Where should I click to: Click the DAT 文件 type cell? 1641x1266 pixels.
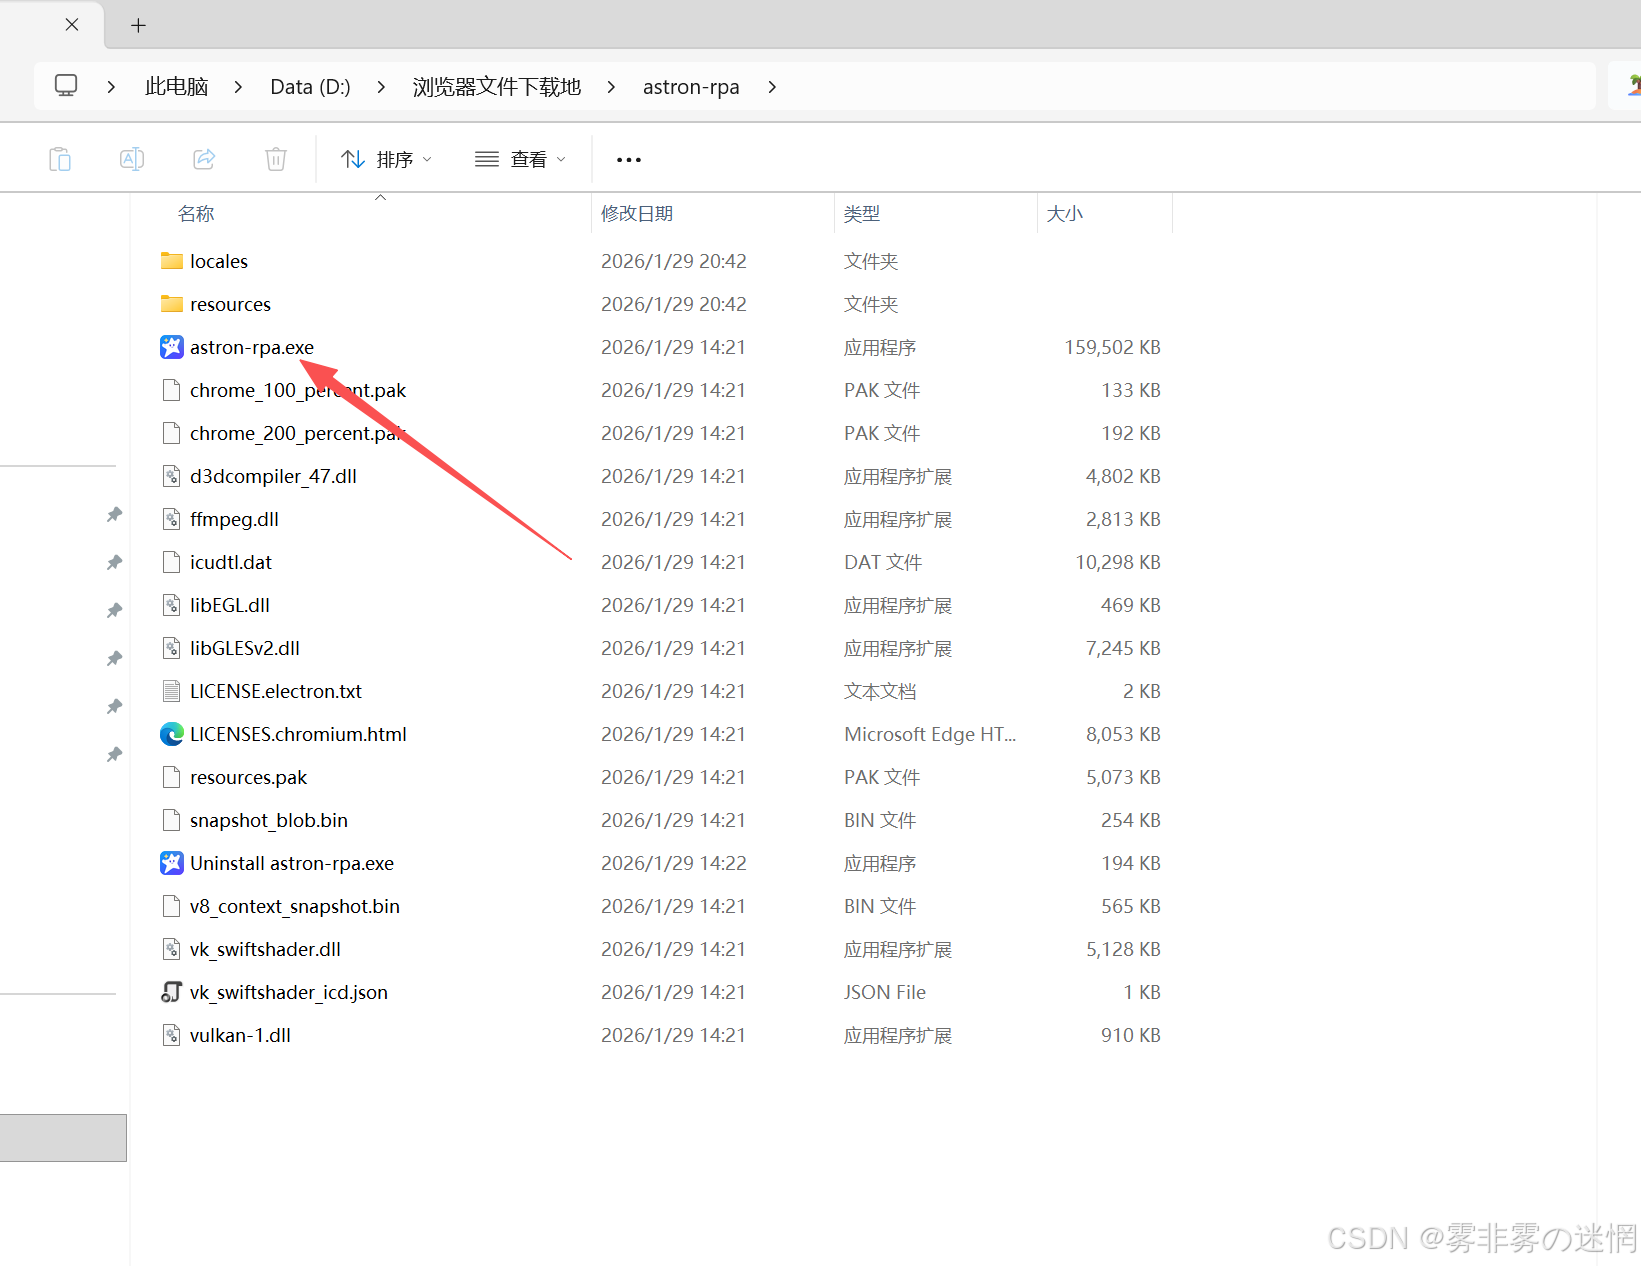[x=883, y=562]
